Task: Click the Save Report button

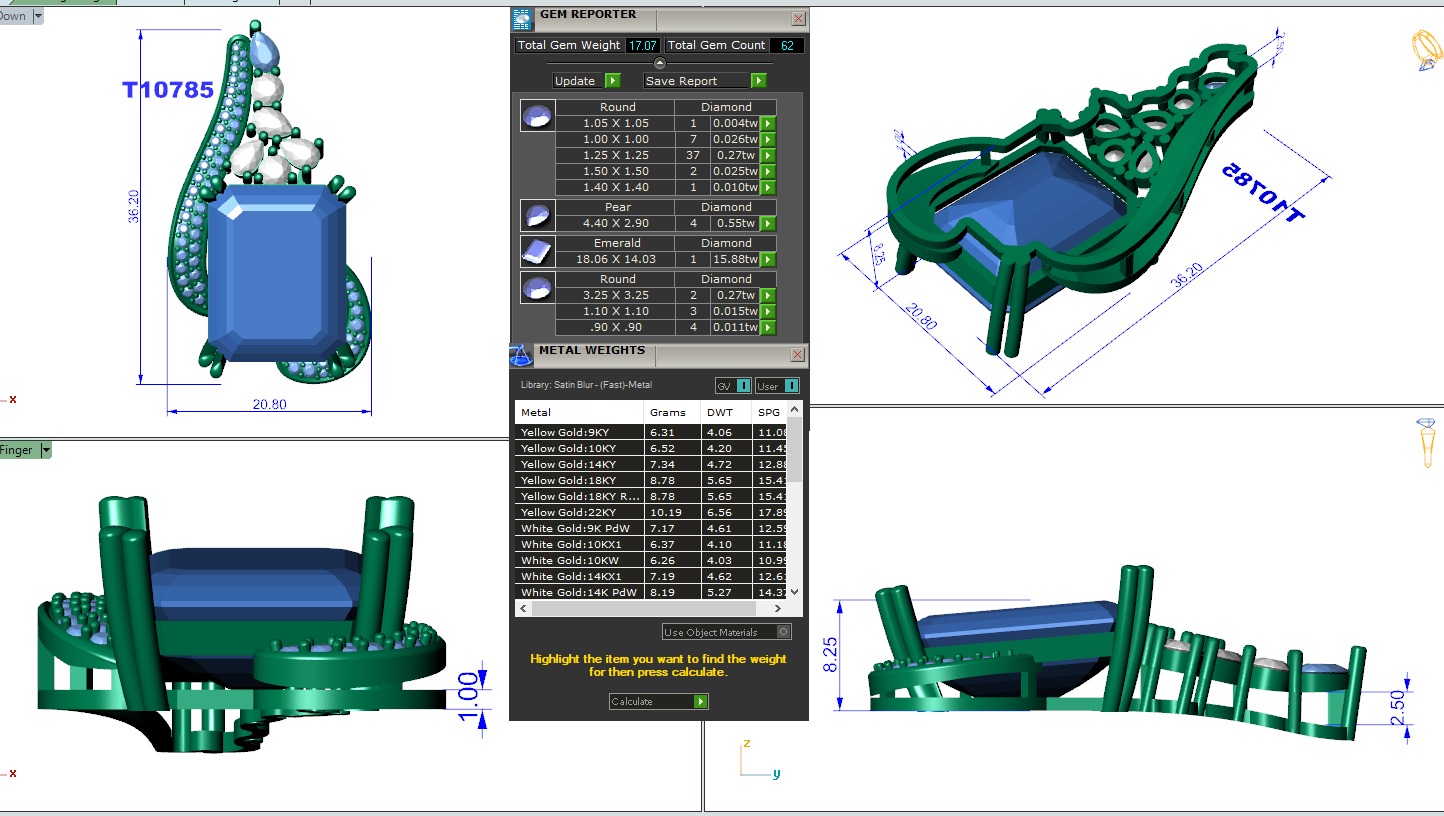Action: pos(705,81)
